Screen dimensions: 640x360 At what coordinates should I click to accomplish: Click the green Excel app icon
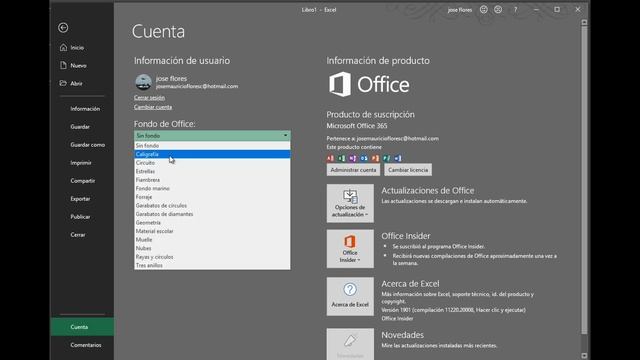[x=342, y=158]
